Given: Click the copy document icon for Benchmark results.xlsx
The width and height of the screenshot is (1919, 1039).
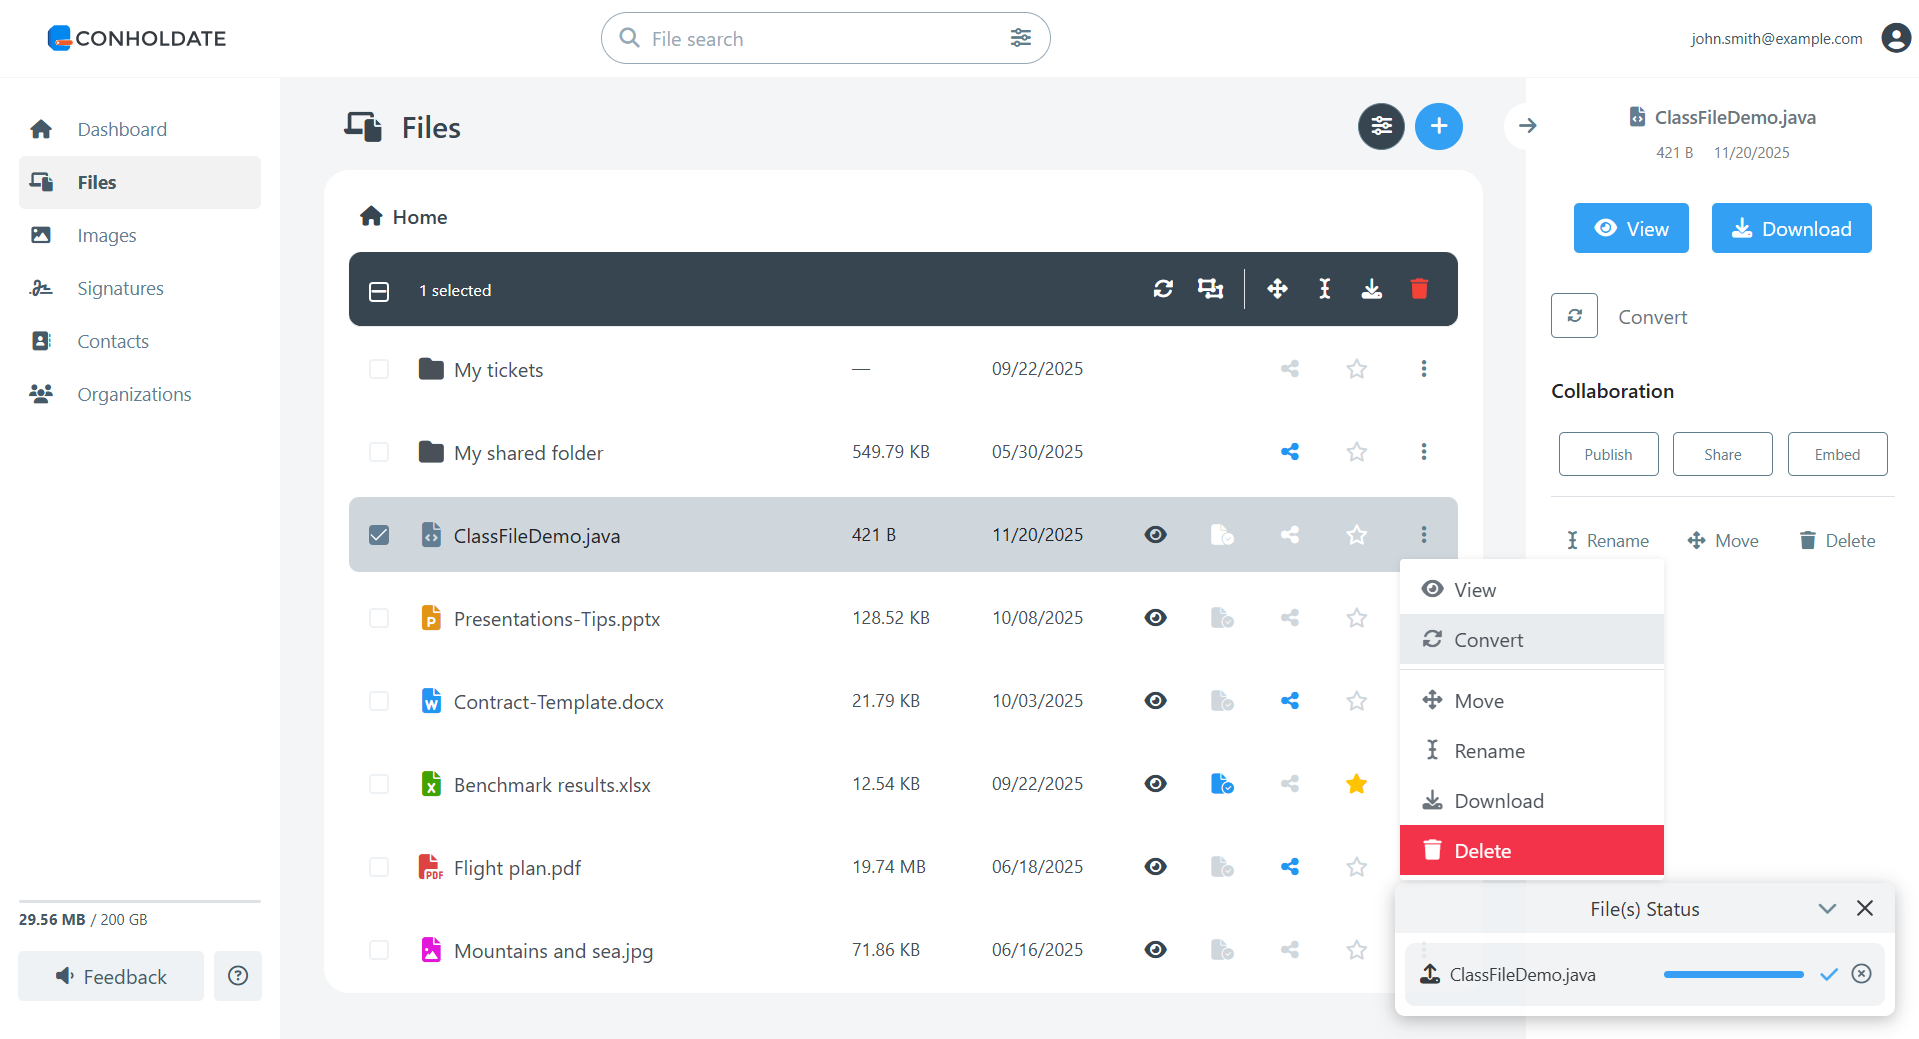Looking at the screenshot, I should point(1222,784).
